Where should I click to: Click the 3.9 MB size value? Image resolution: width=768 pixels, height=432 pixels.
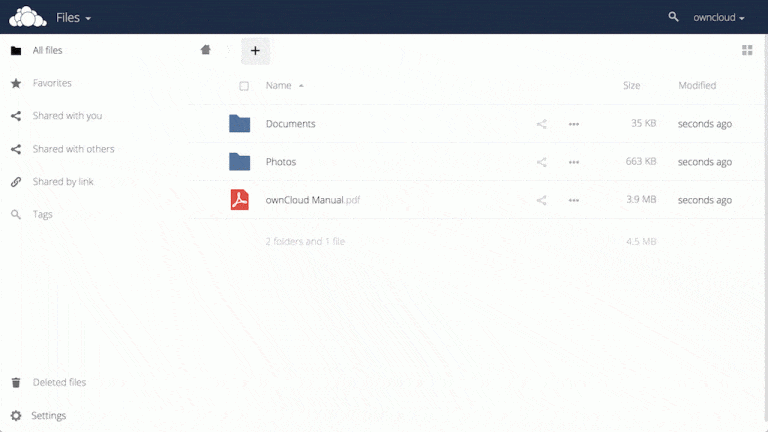pyautogui.click(x=641, y=199)
